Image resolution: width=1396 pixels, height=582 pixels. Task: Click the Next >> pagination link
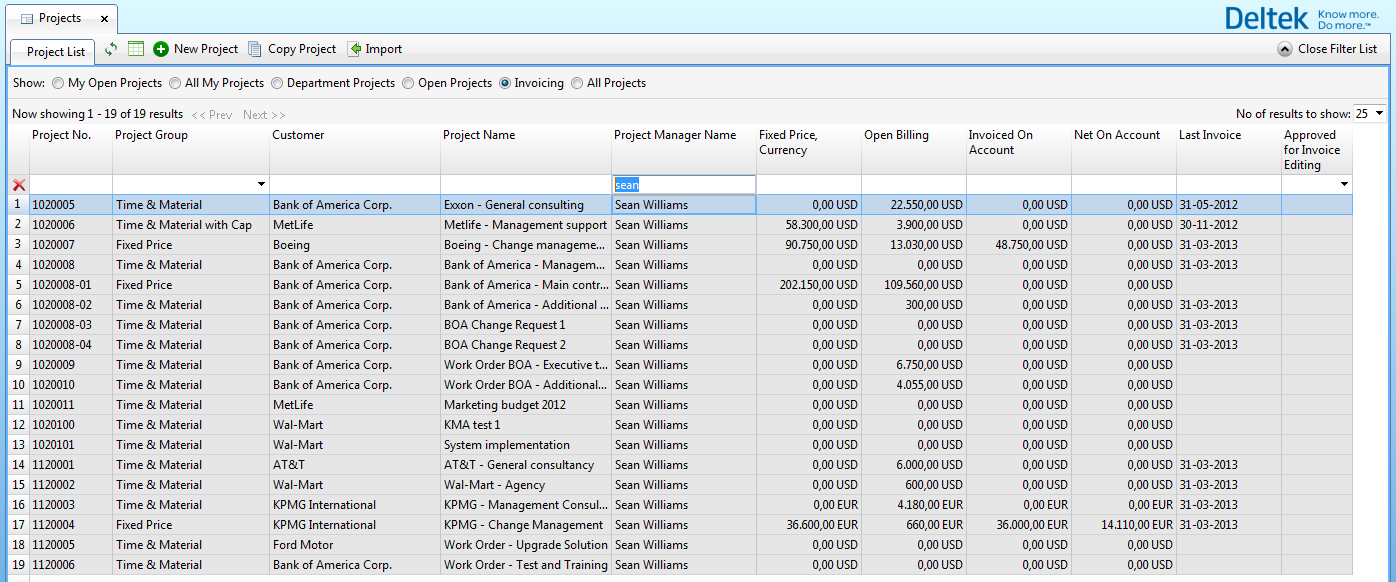click(x=264, y=115)
